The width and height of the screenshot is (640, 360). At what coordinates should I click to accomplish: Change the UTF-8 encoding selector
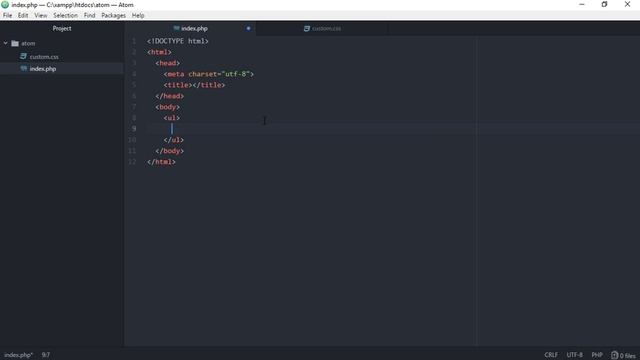coord(575,355)
